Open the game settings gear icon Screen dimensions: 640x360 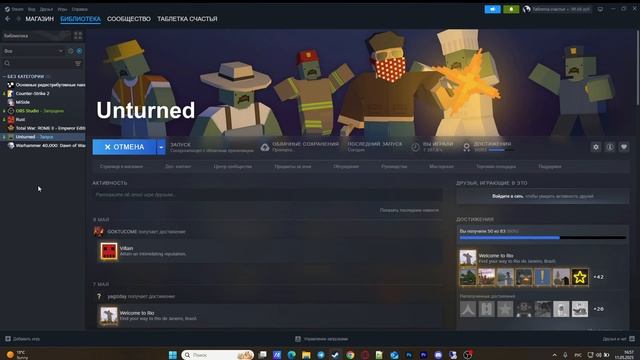596,147
